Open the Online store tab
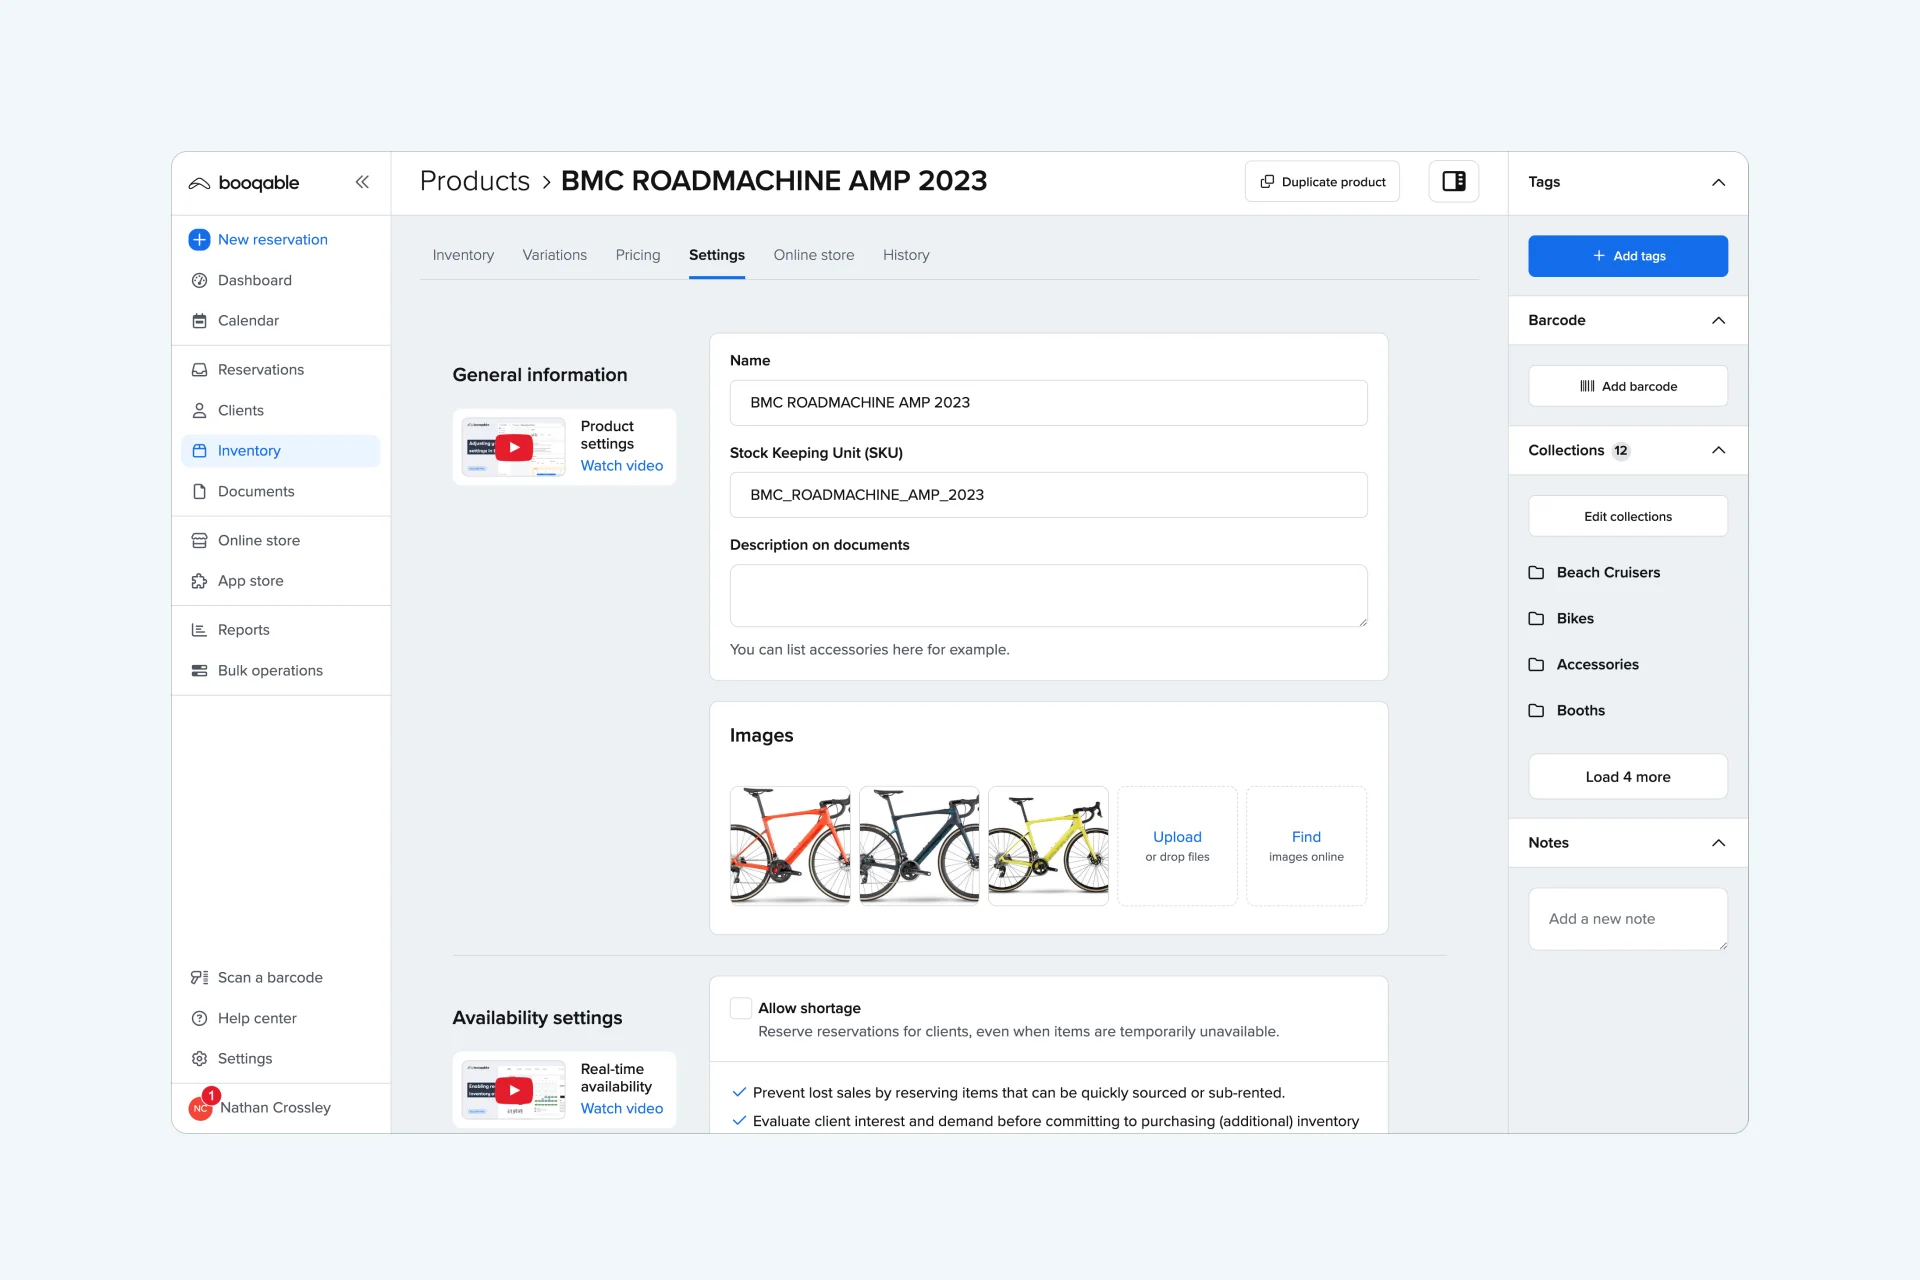 [x=813, y=256]
